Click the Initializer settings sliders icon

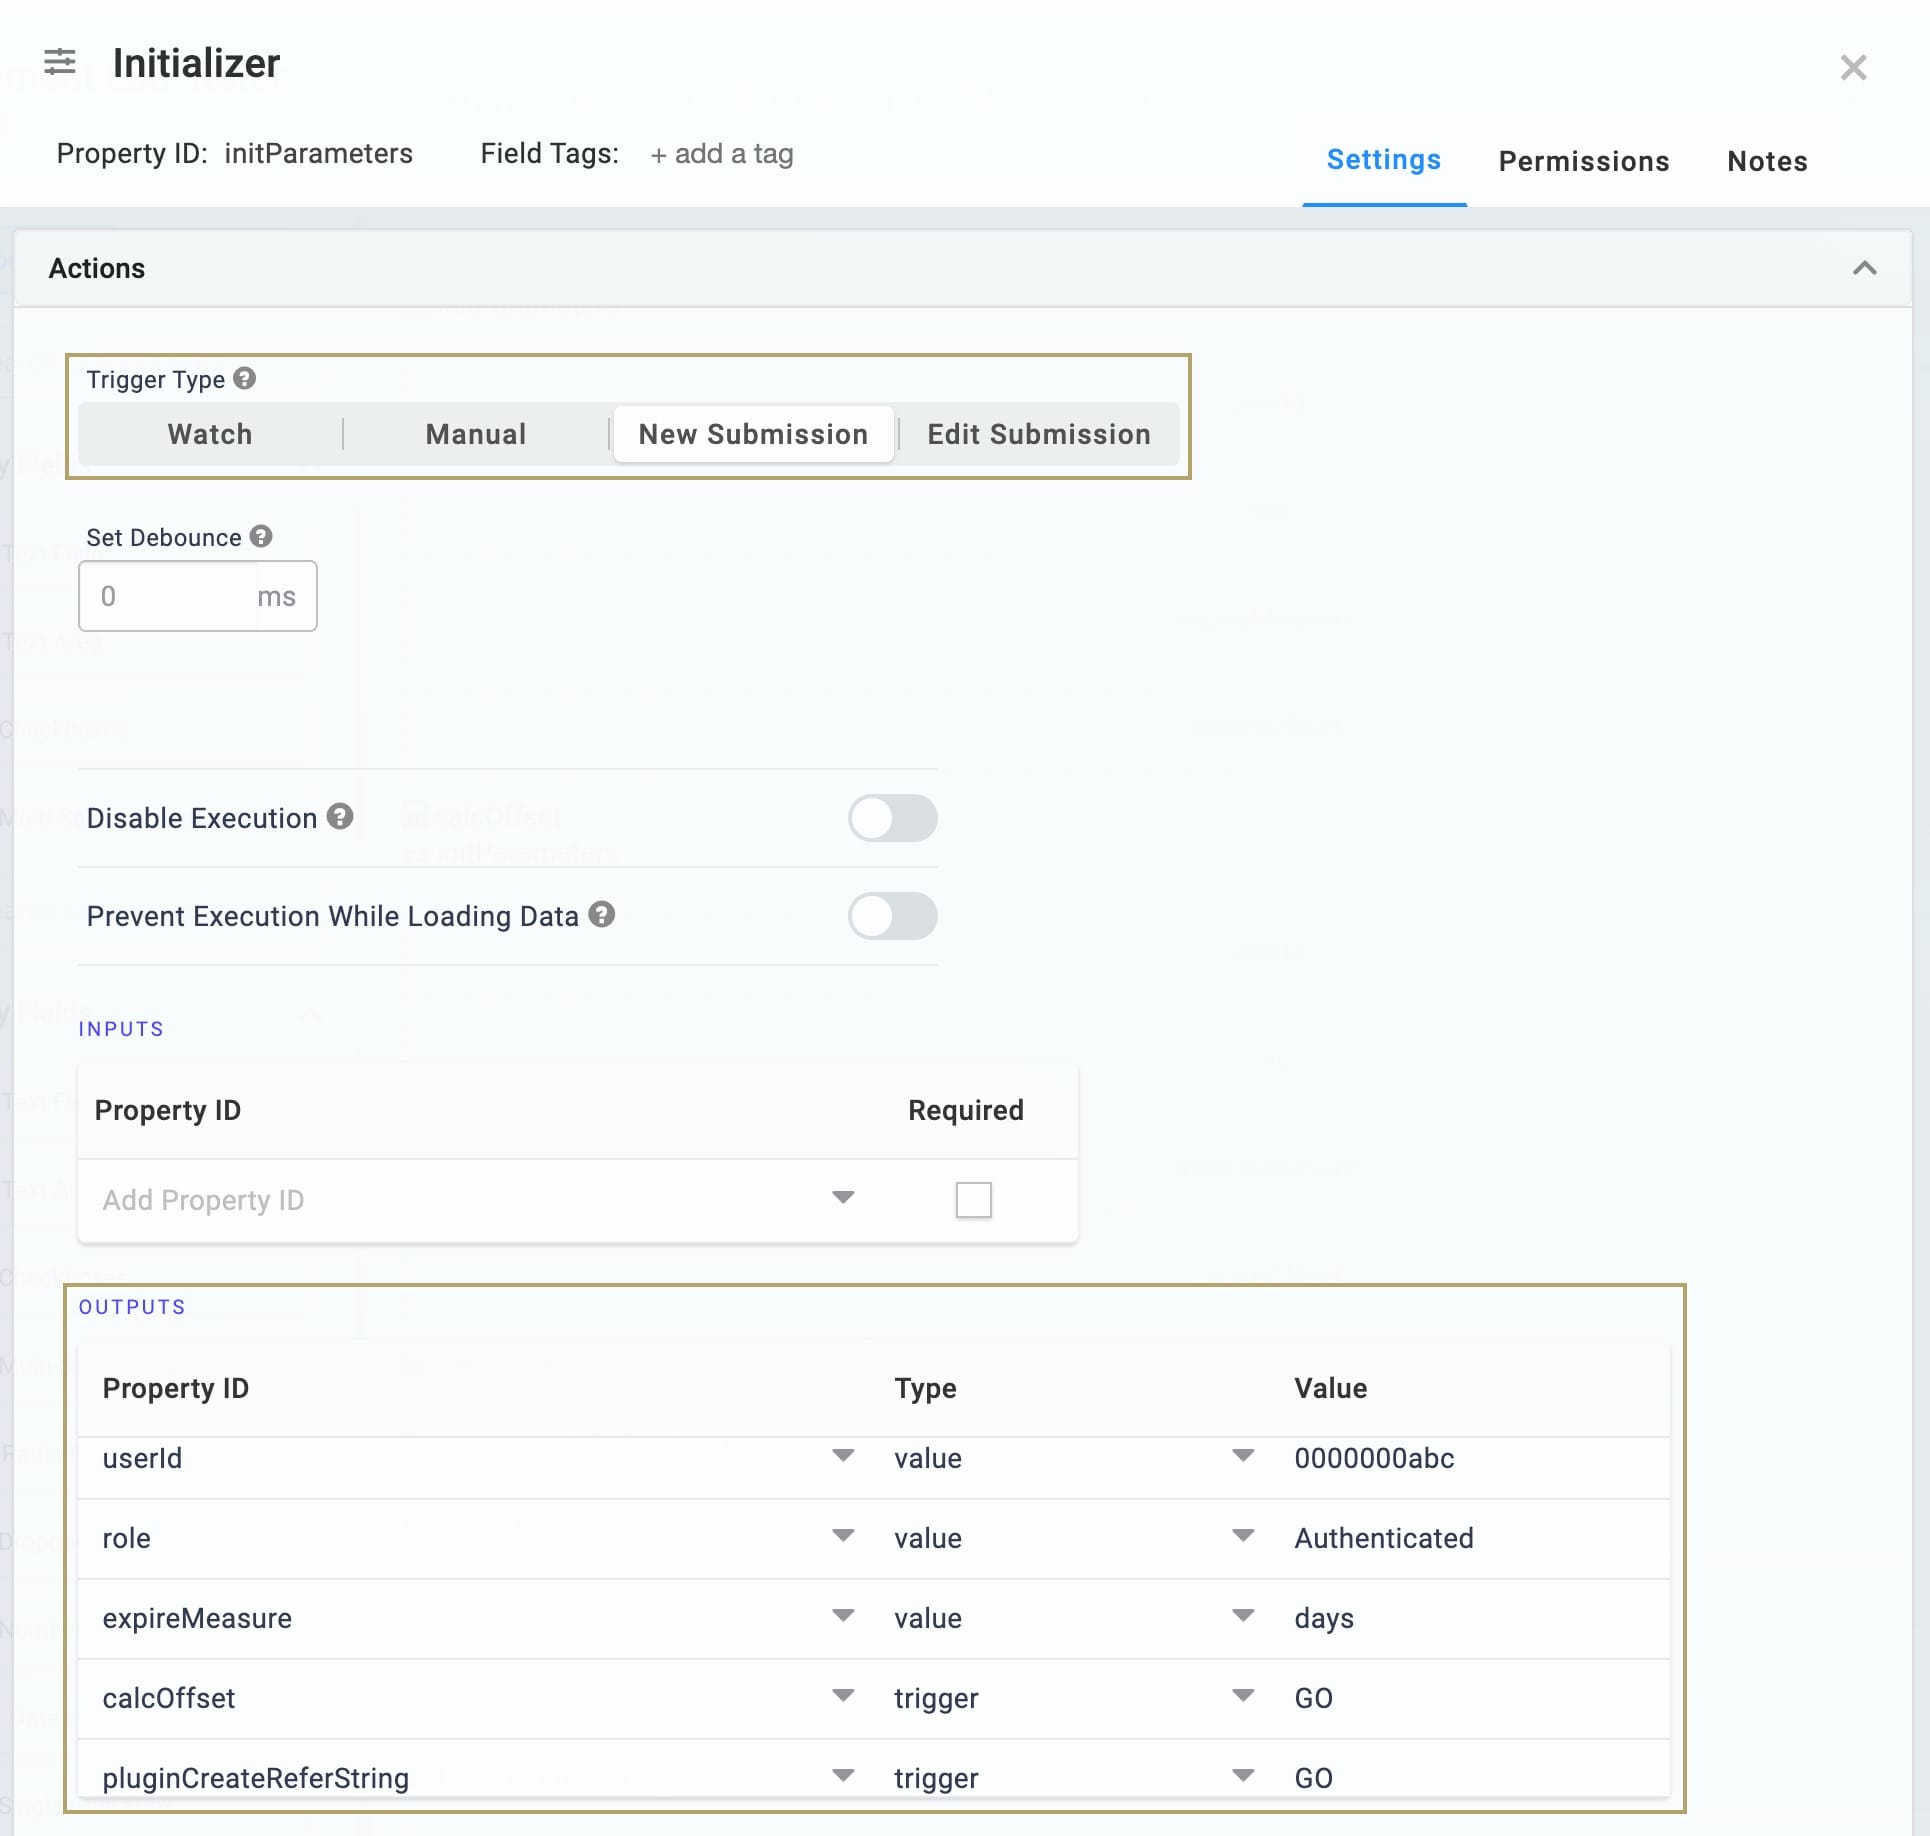pos(60,62)
